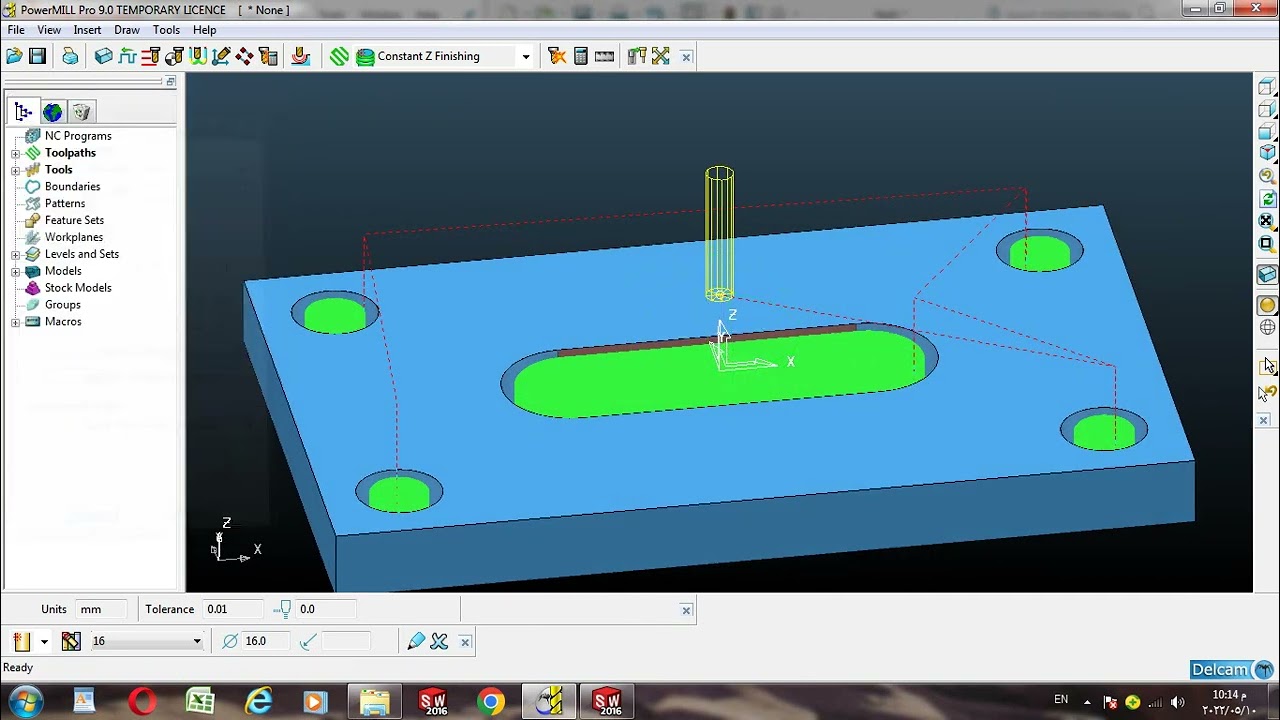Click the Tolerance field showing 0.01

click(232, 609)
